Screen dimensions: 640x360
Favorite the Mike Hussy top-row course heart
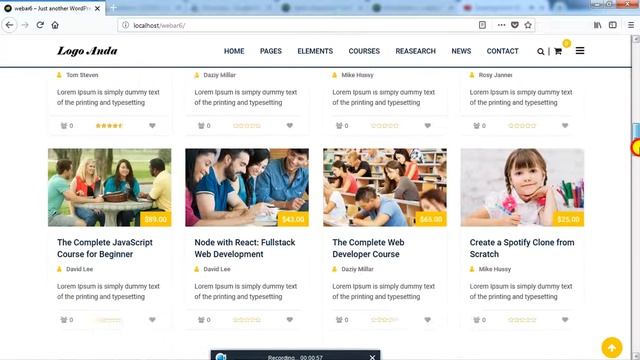pyautogui.click(x=427, y=126)
